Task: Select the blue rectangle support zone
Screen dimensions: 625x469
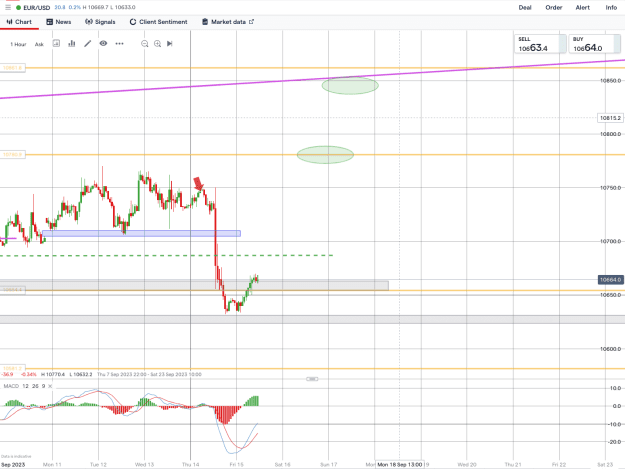Action: tap(141, 234)
